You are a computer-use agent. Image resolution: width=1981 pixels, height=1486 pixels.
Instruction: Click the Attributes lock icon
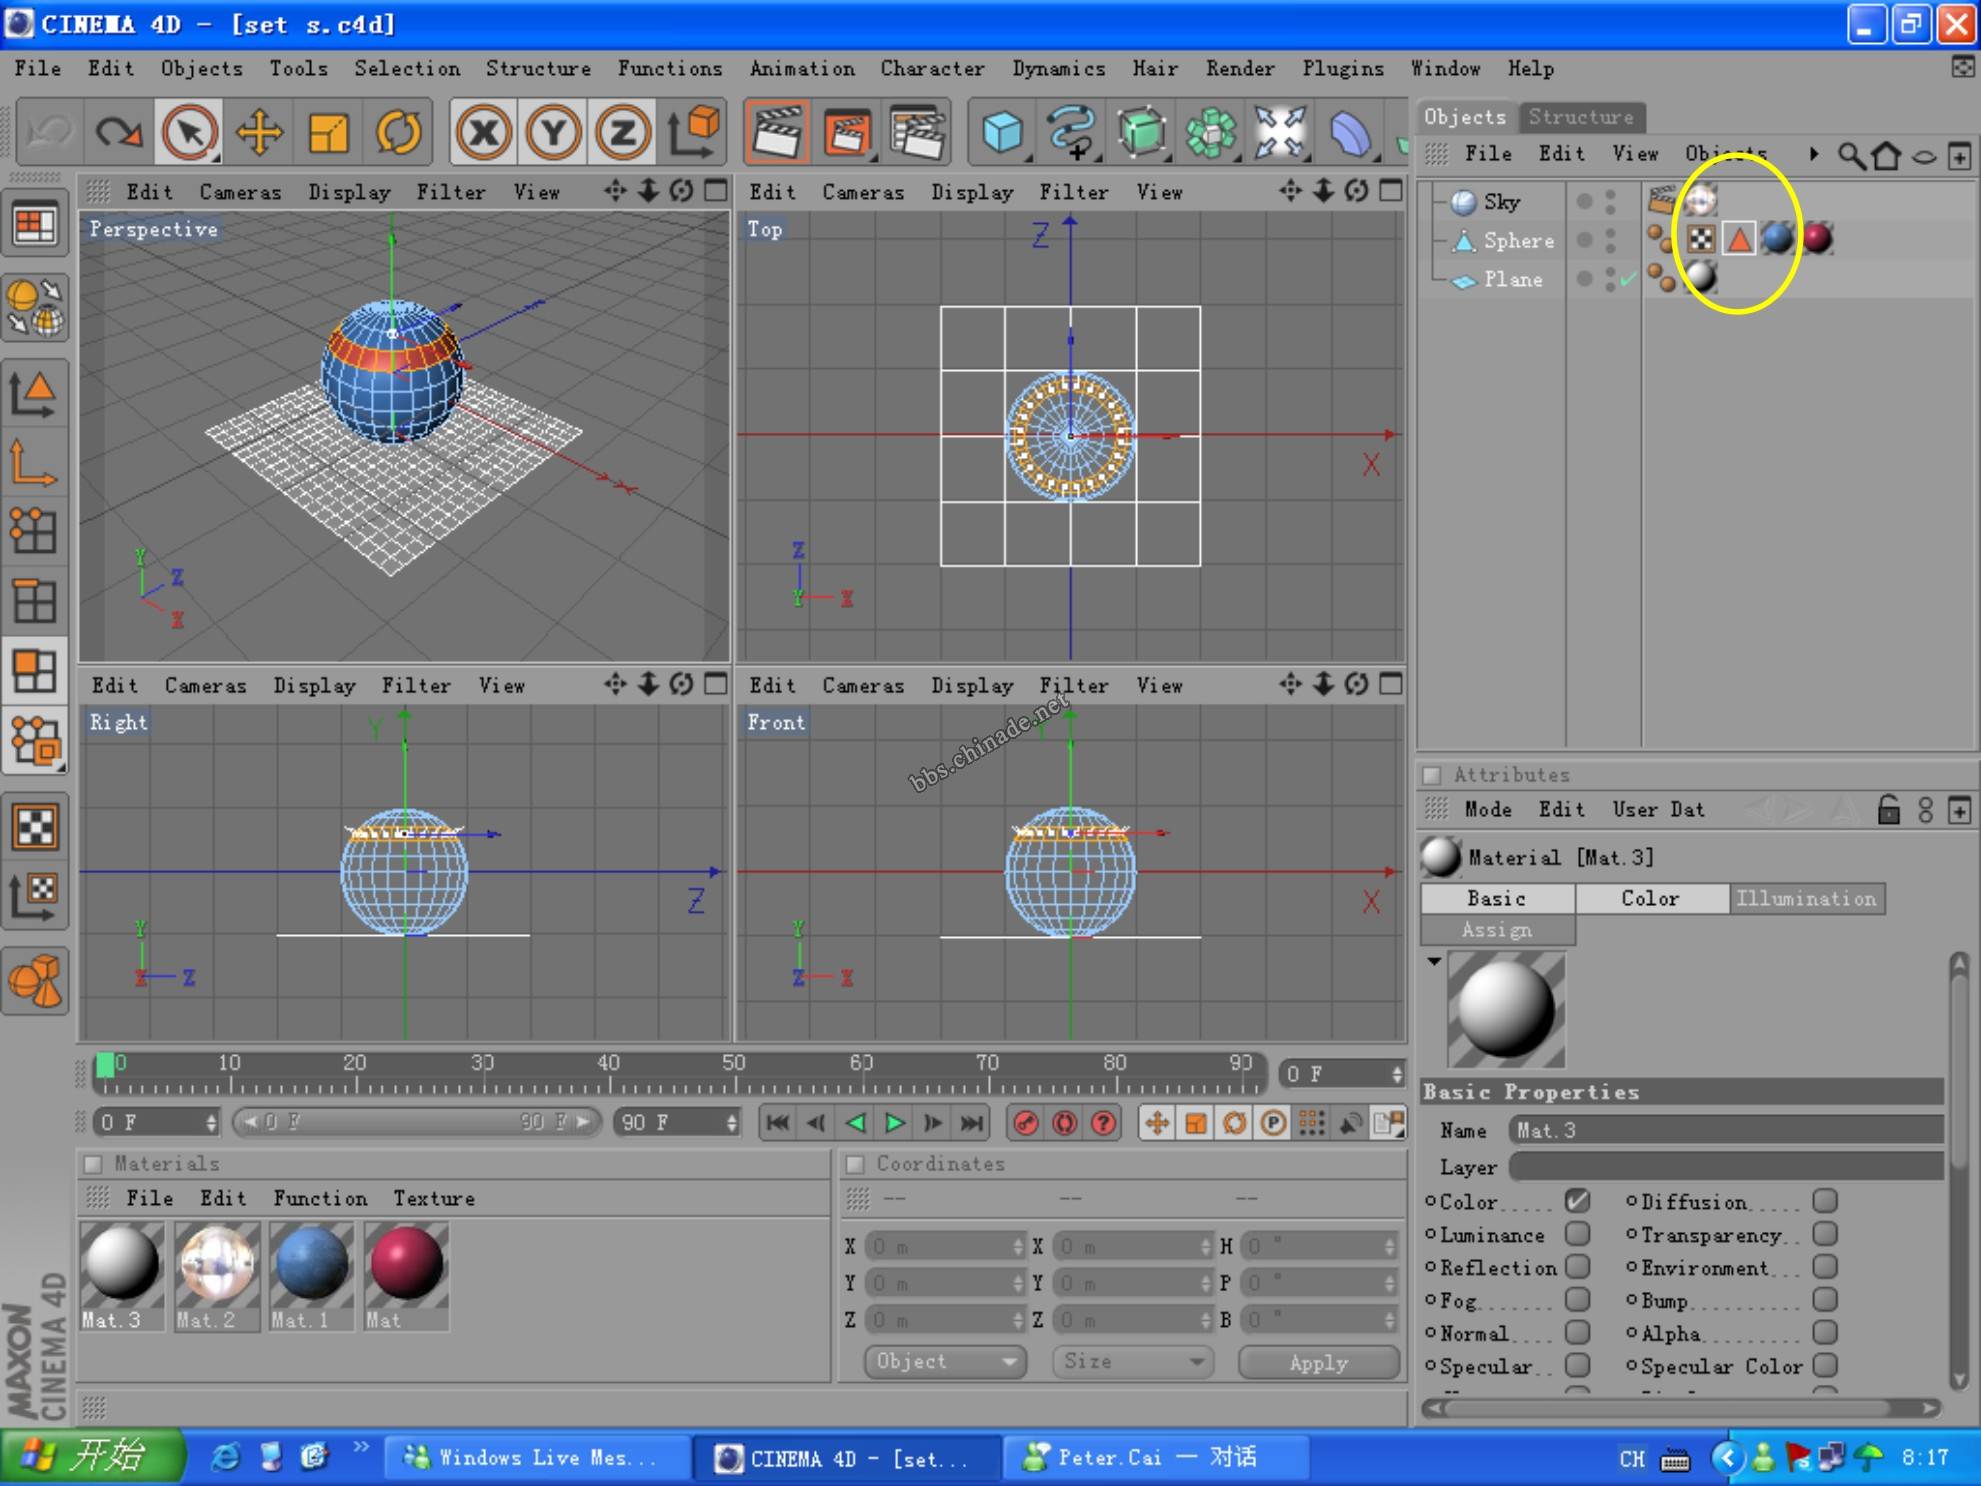pyautogui.click(x=1888, y=809)
